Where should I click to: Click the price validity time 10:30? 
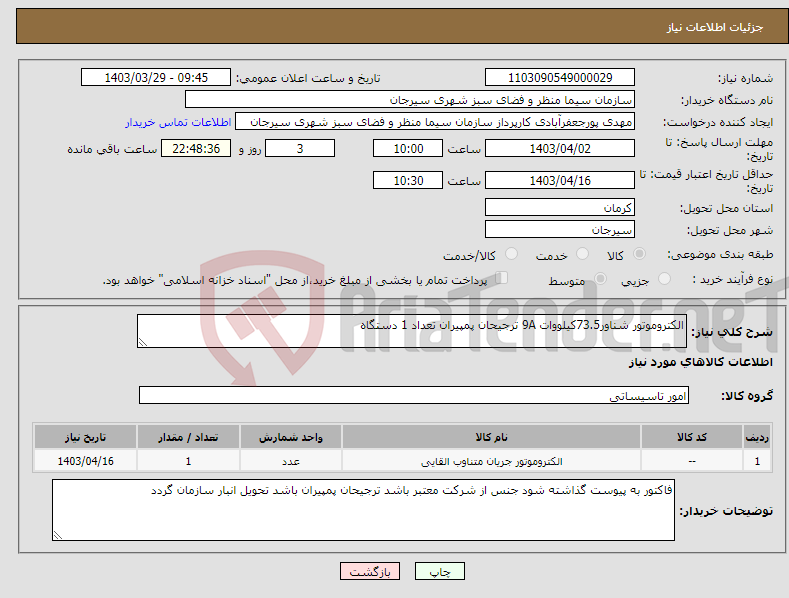pyautogui.click(x=408, y=180)
